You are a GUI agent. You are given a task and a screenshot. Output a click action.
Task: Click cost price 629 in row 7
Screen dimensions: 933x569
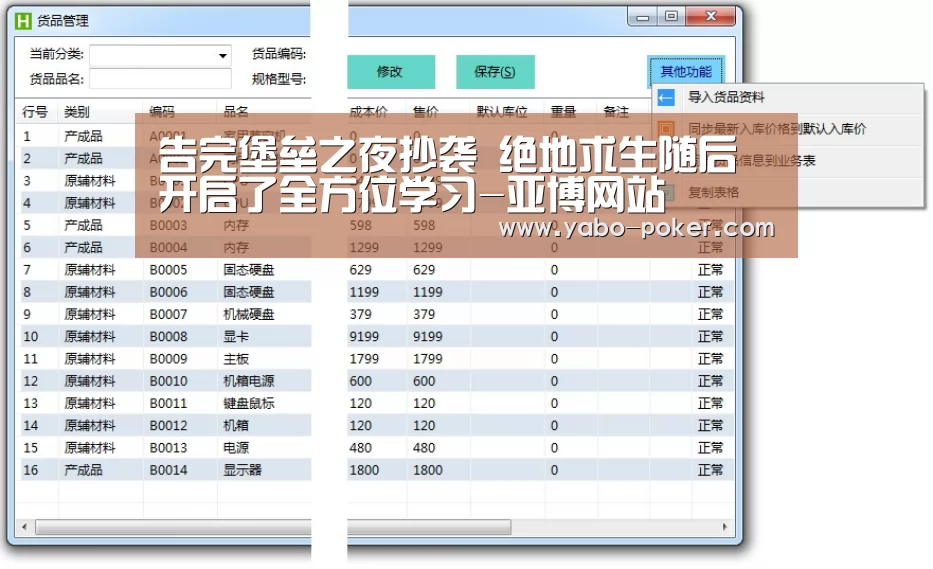[x=361, y=270]
